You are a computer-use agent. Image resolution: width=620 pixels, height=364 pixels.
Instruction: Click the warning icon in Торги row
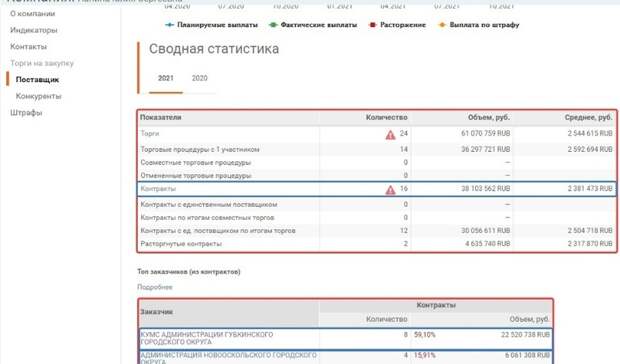[390, 135]
